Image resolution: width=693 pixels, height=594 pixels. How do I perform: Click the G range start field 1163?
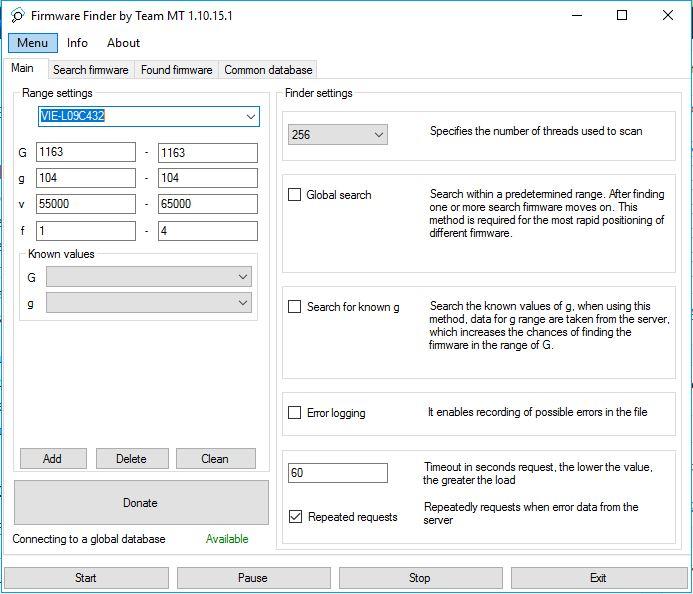[86, 152]
